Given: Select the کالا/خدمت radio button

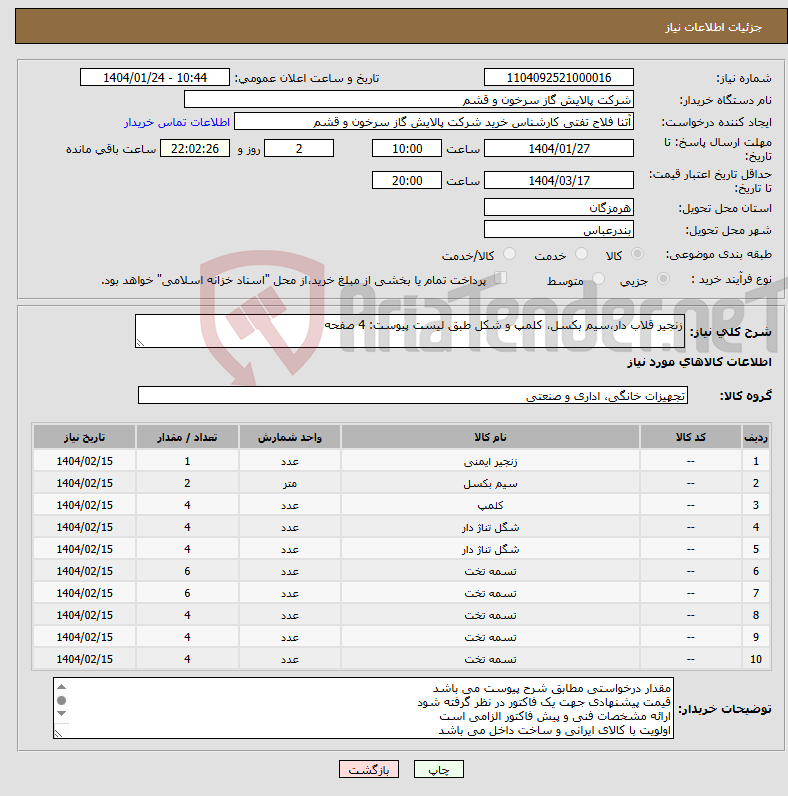Looking at the screenshot, I should click(509, 254).
